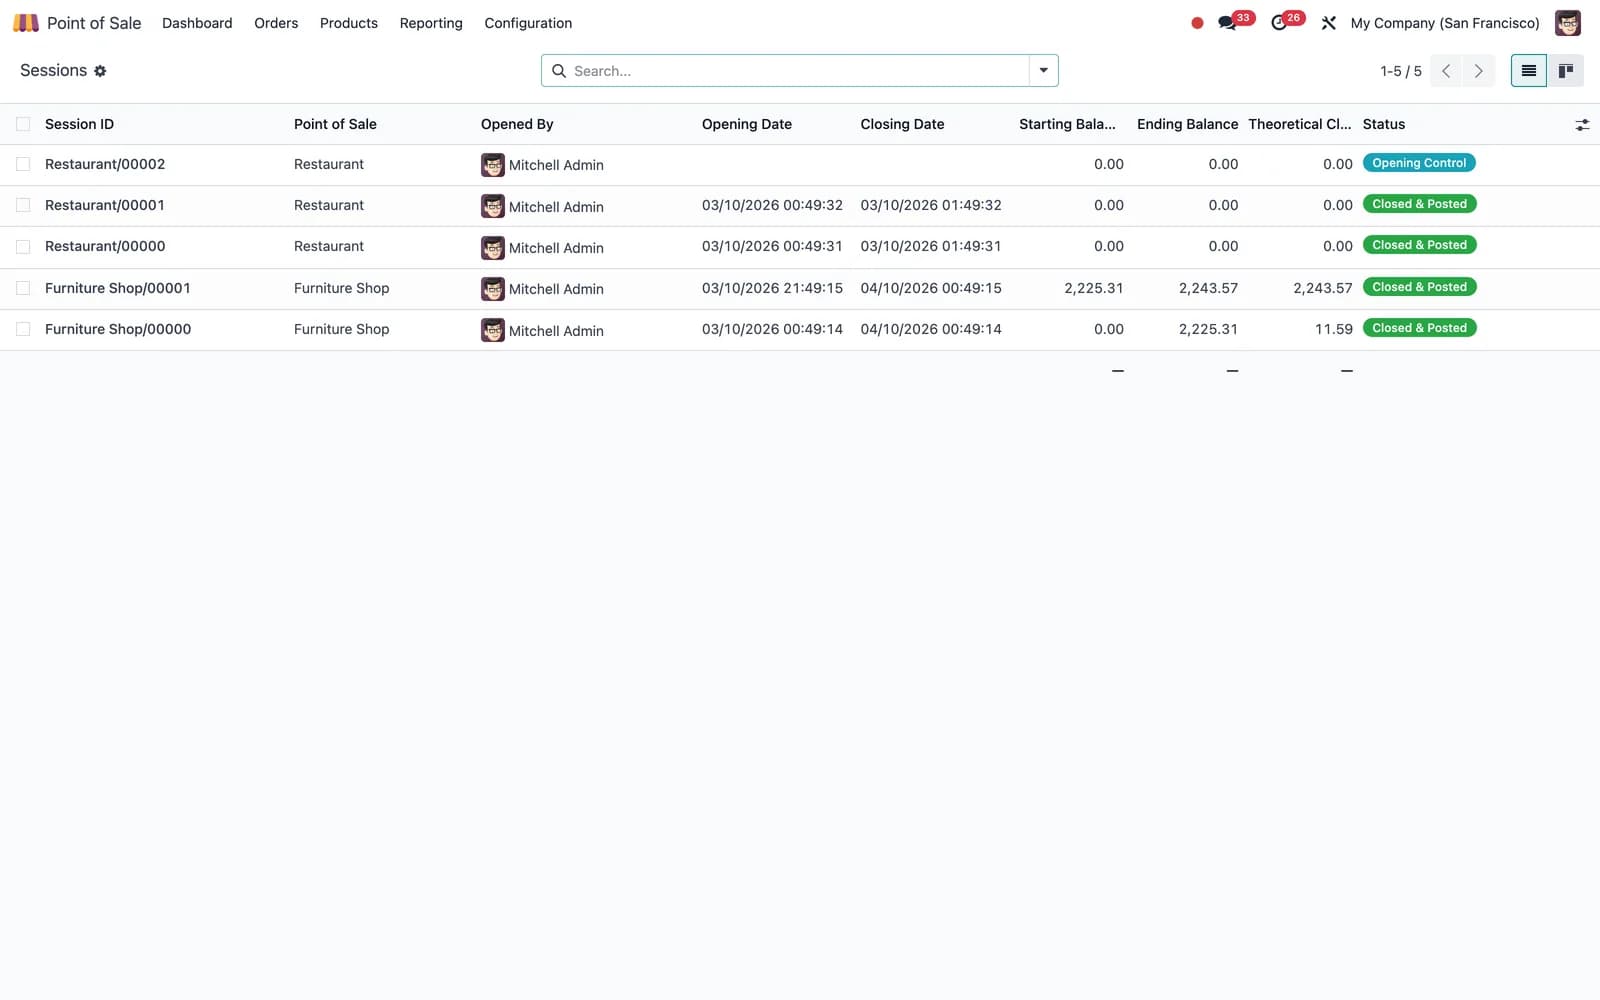This screenshot has height=1000, width=1600.
Task: Open the Orders menu
Action: coord(276,23)
